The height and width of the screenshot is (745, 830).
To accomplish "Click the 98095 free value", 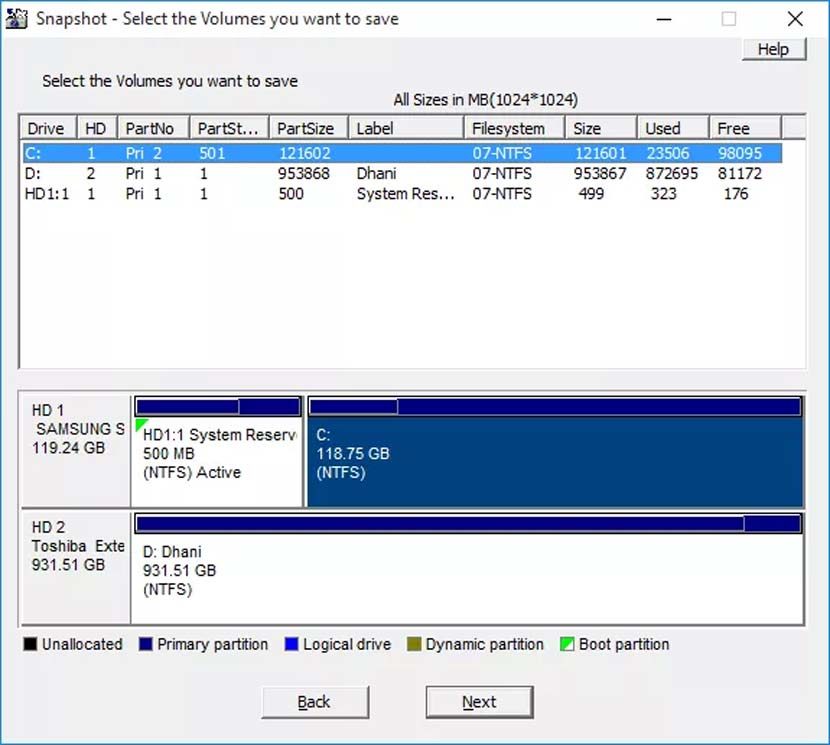I will (x=739, y=153).
